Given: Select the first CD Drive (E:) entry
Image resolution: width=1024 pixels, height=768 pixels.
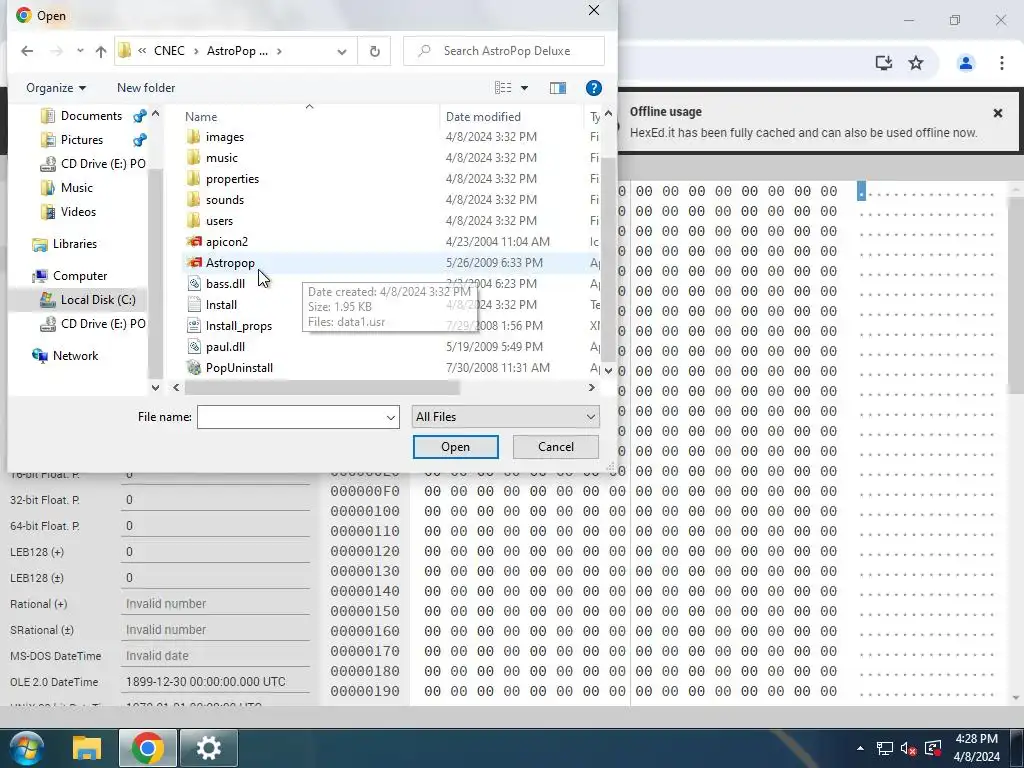Looking at the screenshot, I should pyautogui.click(x=93, y=163).
